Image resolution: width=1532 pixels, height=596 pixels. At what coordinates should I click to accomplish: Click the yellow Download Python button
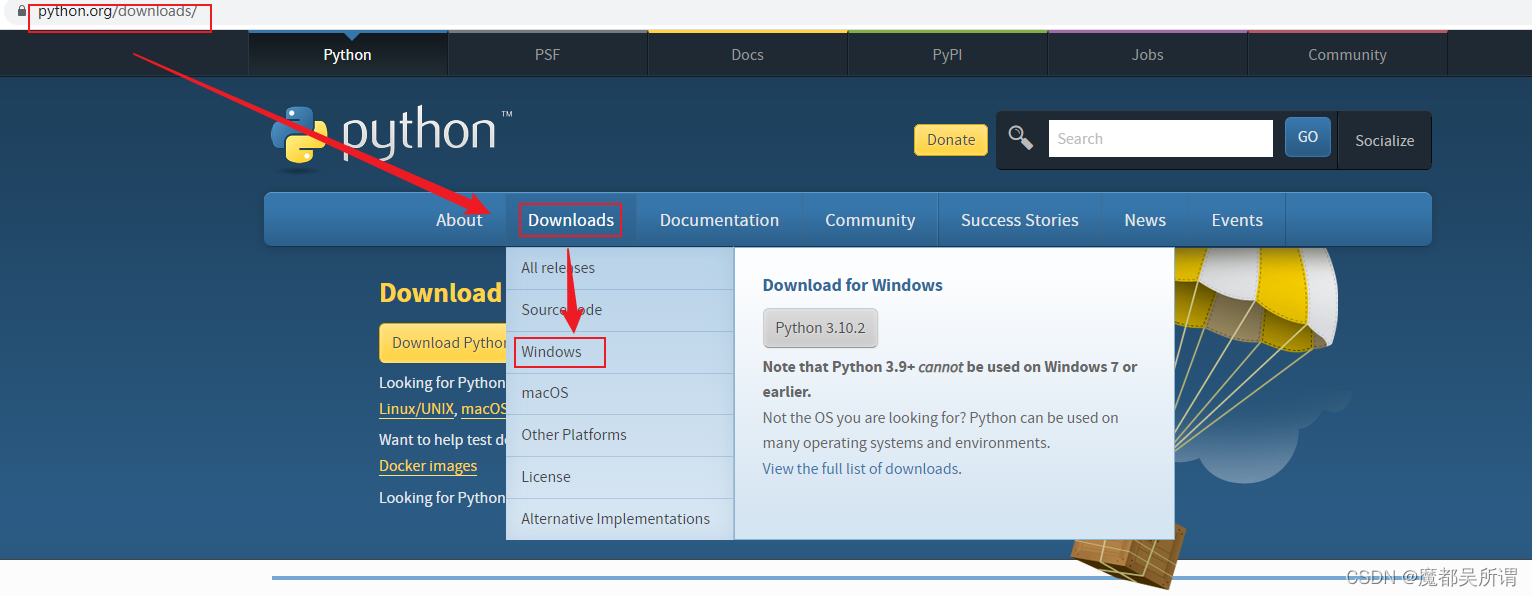point(443,343)
